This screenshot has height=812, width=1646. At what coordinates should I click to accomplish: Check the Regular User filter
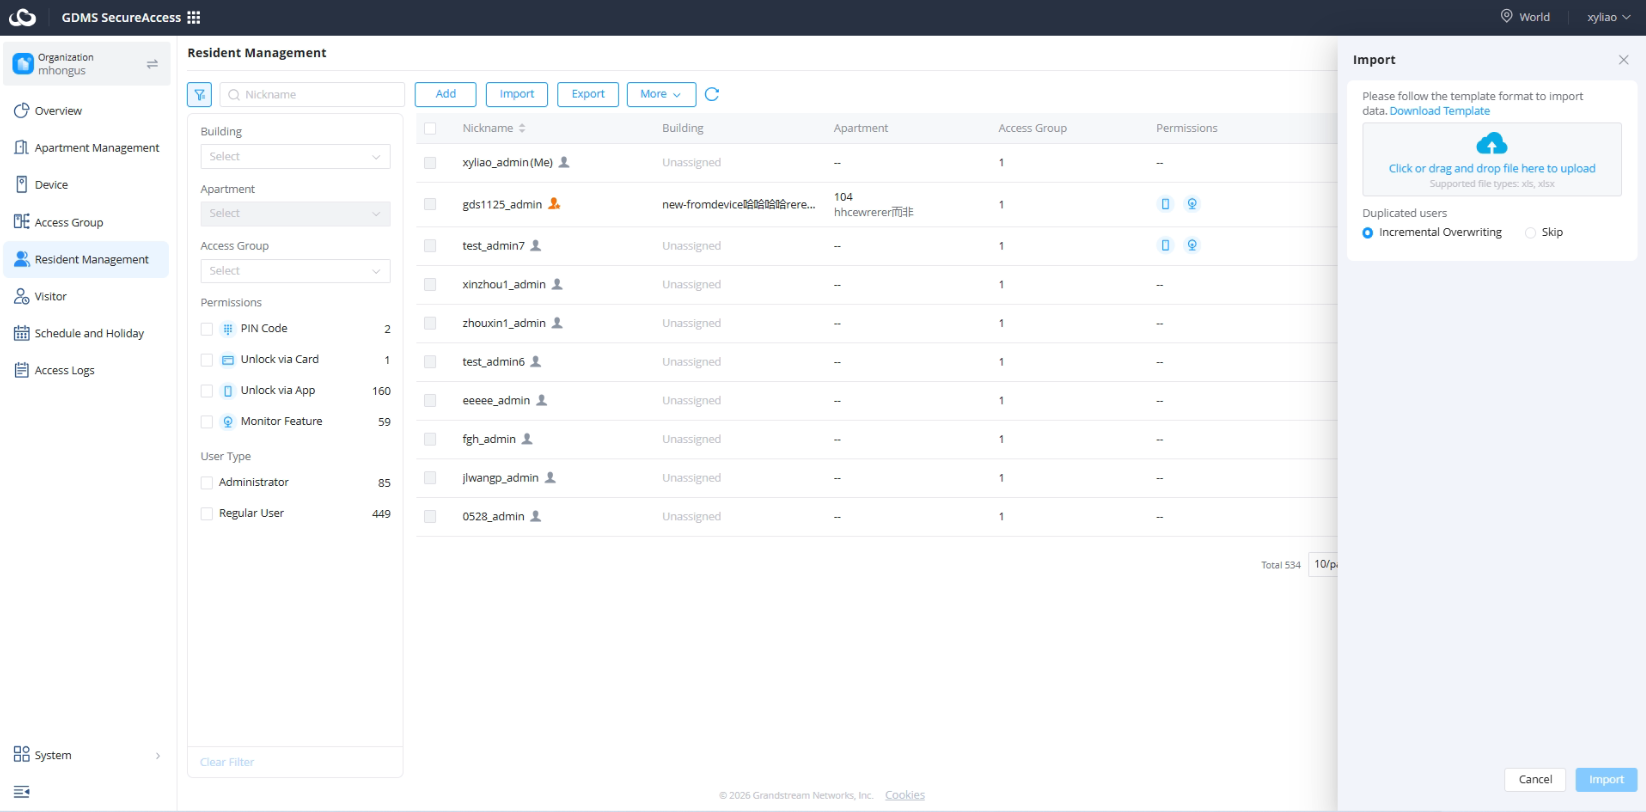click(x=207, y=514)
